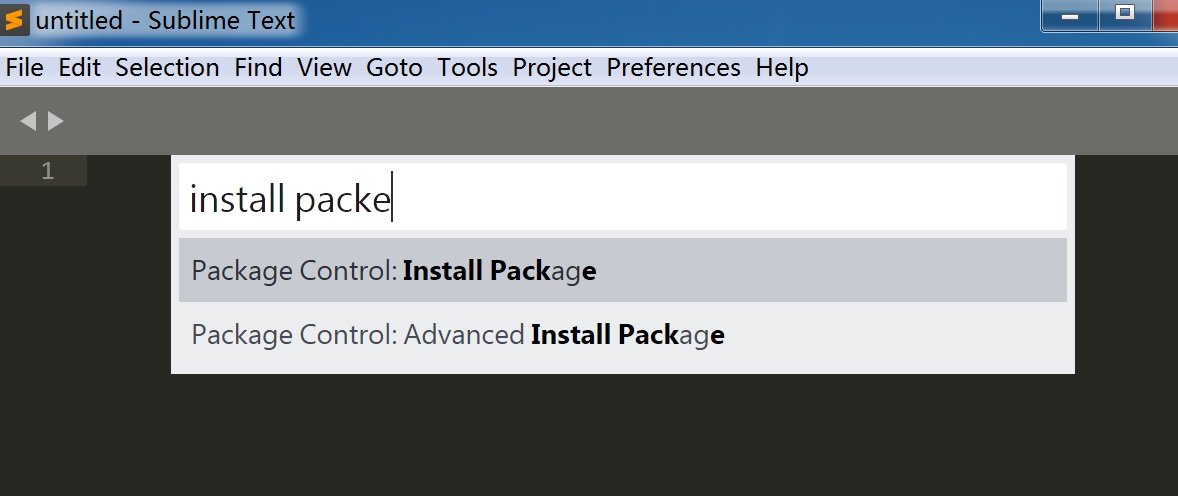Choose Package Control: Advanced Install Package
1178x496 pixels.
pos(623,334)
